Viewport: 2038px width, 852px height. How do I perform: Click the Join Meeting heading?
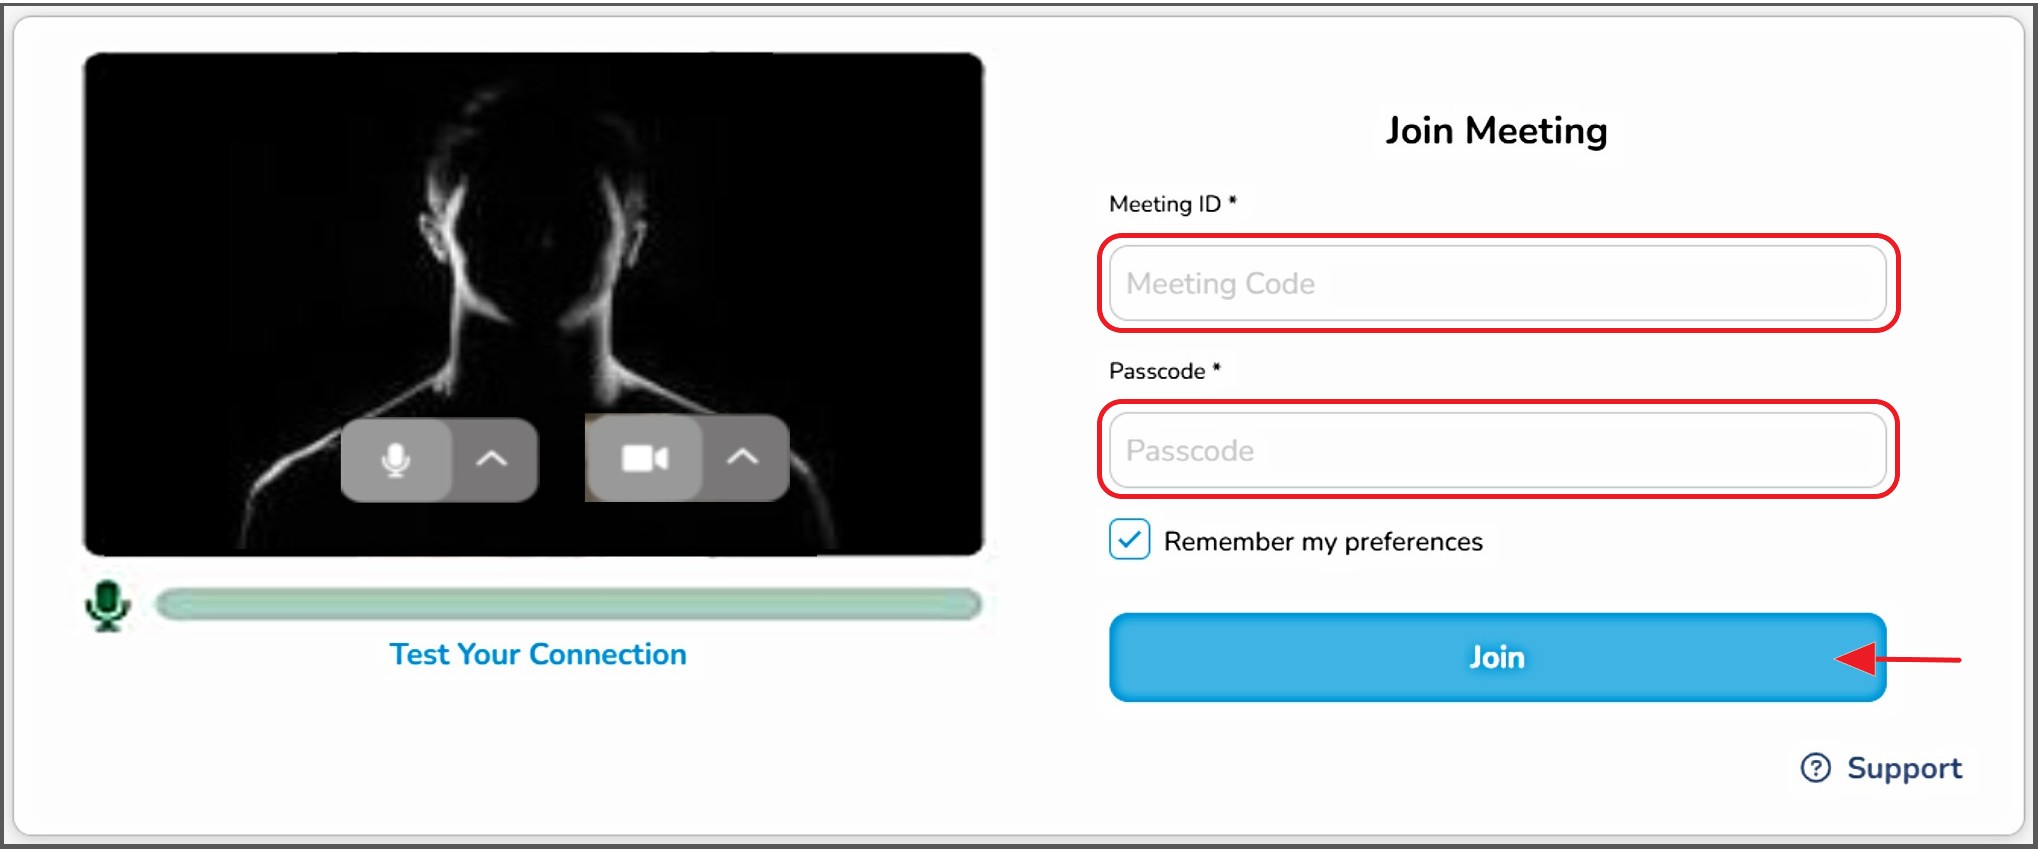click(x=1496, y=131)
